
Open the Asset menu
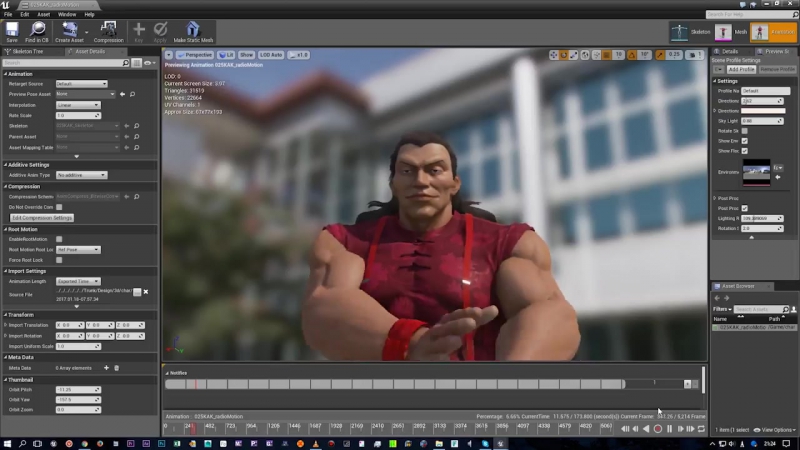[x=44, y=14]
